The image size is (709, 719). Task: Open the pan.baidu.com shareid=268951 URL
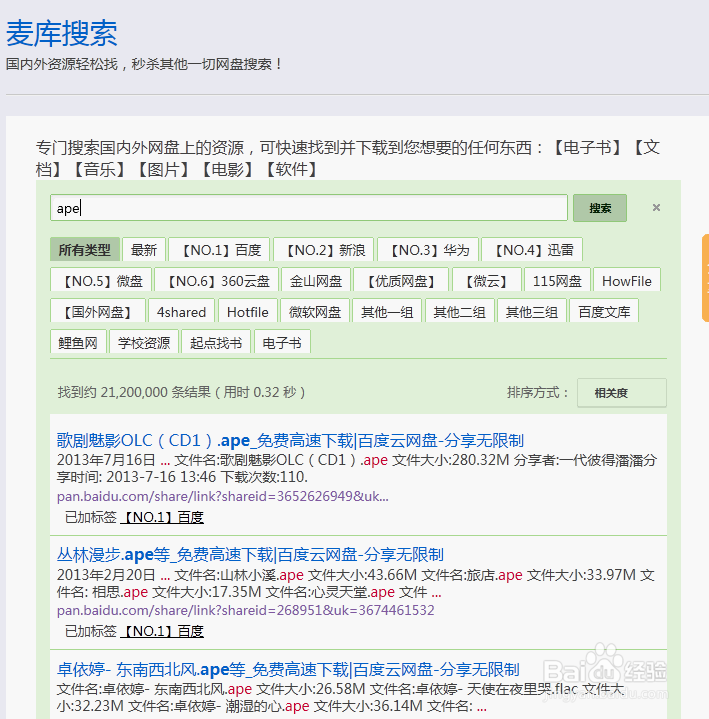point(245,610)
